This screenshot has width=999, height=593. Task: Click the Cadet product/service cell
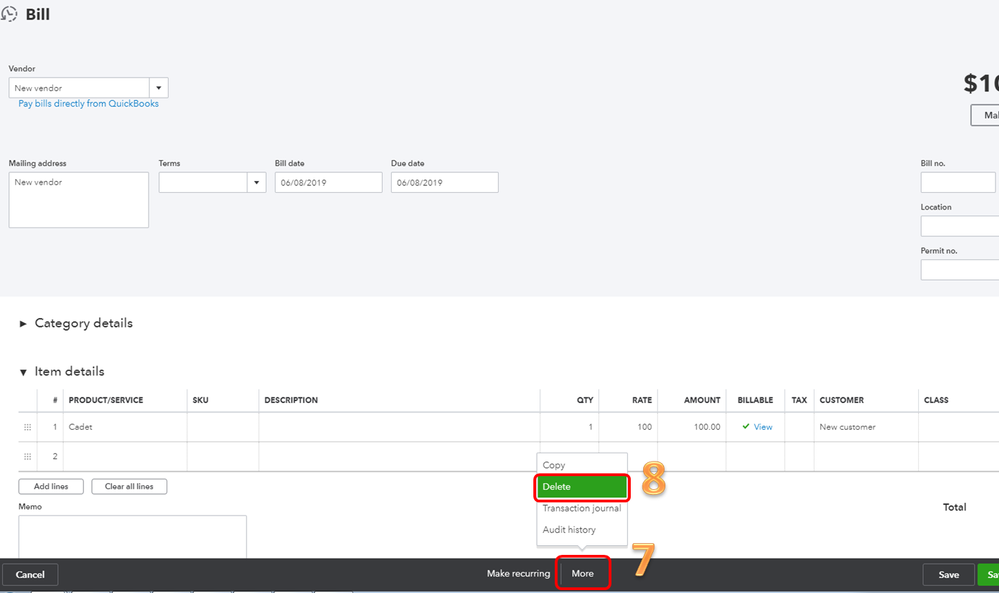coord(125,427)
